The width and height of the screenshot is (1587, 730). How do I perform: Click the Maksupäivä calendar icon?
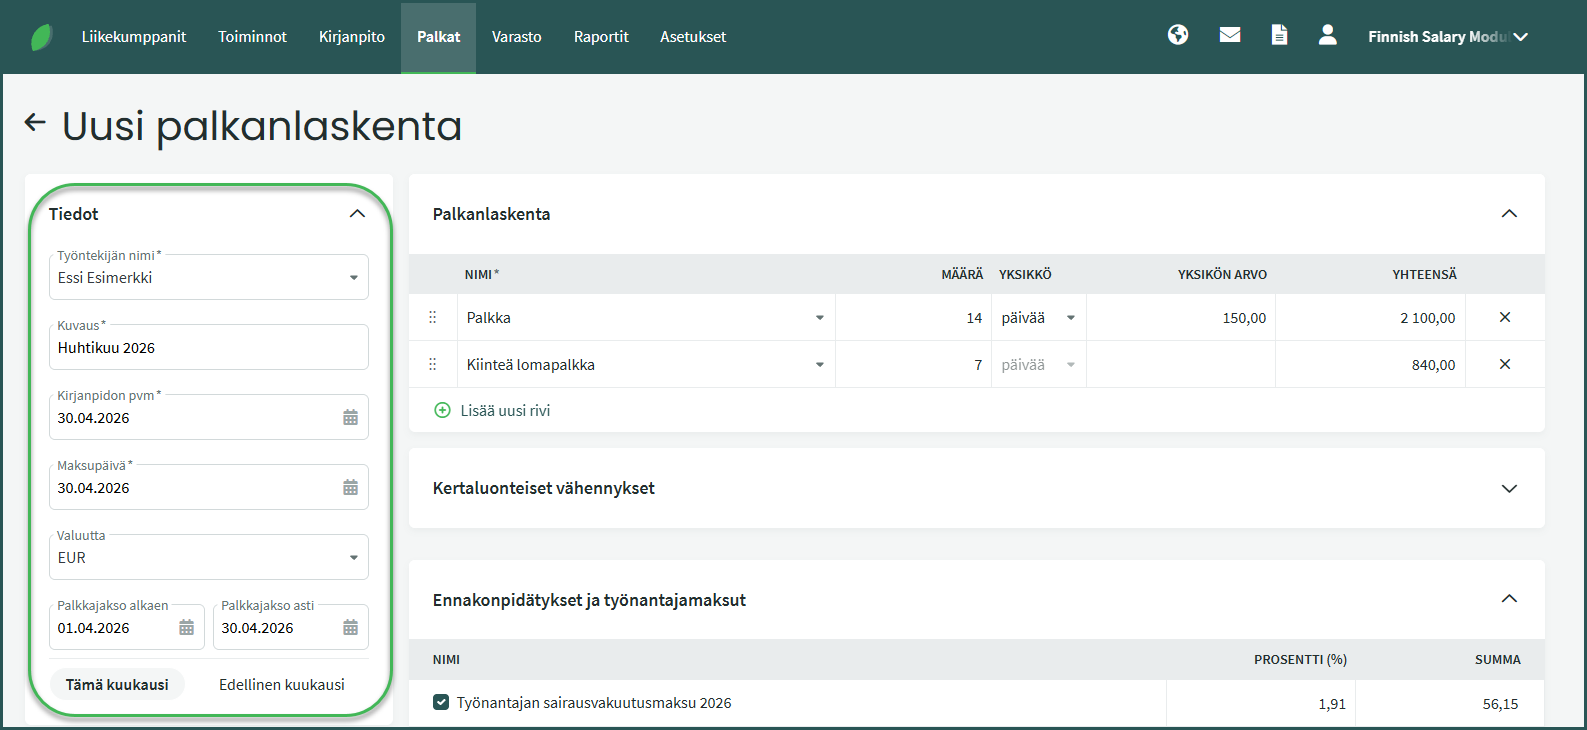pyautogui.click(x=350, y=488)
